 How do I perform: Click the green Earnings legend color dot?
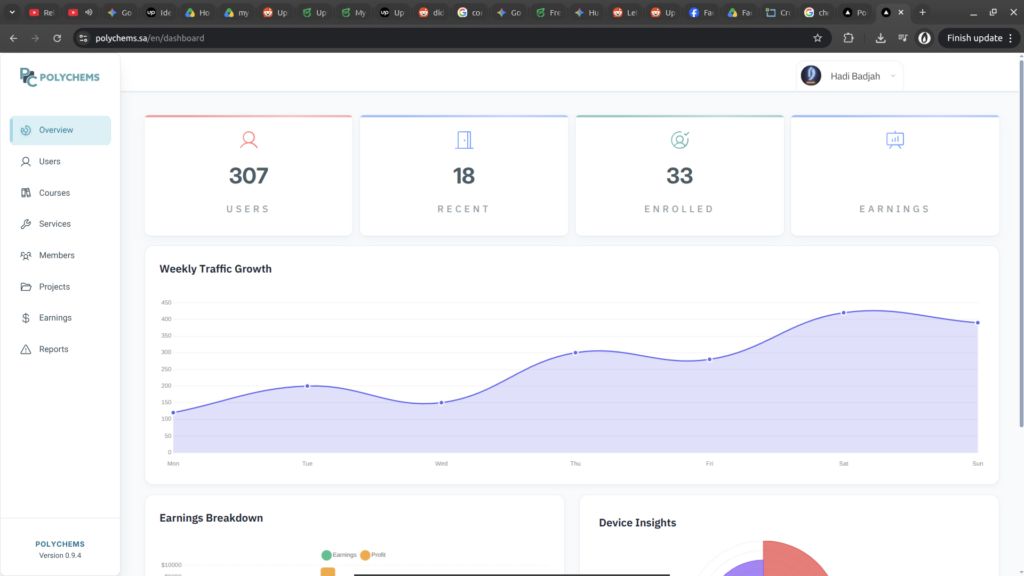(x=326, y=555)
